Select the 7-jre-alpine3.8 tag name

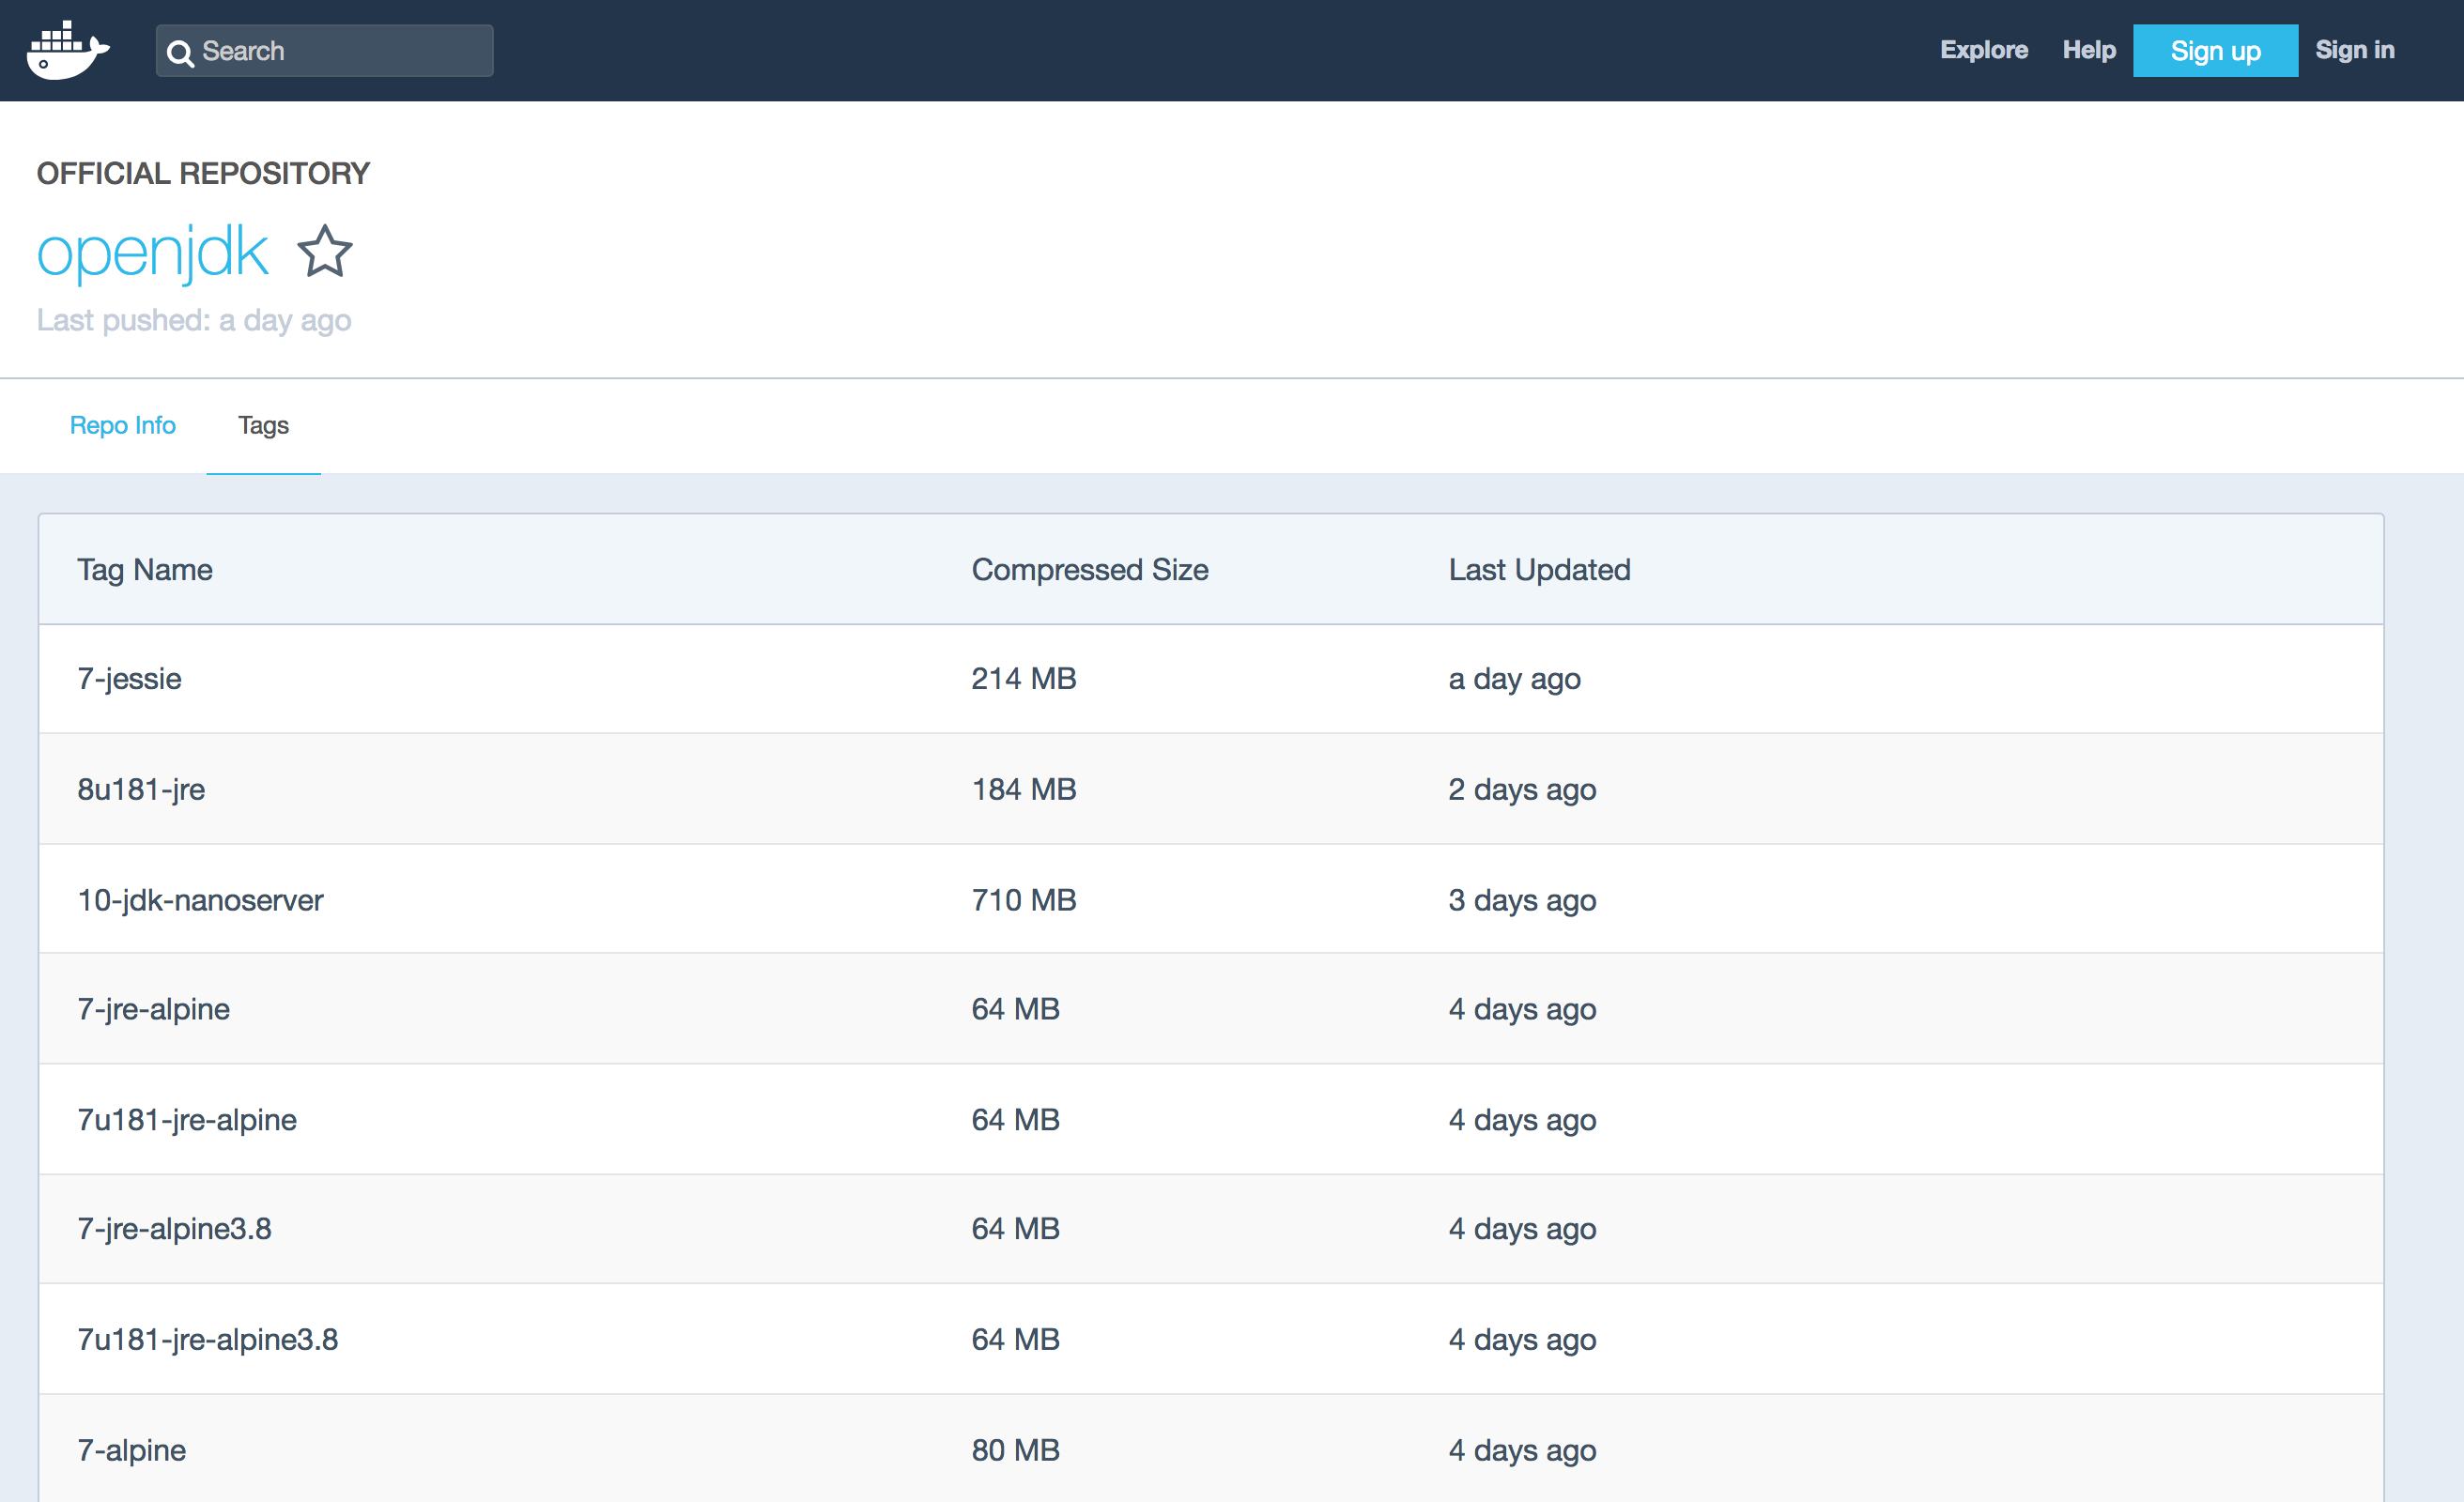click(174, 1229)
